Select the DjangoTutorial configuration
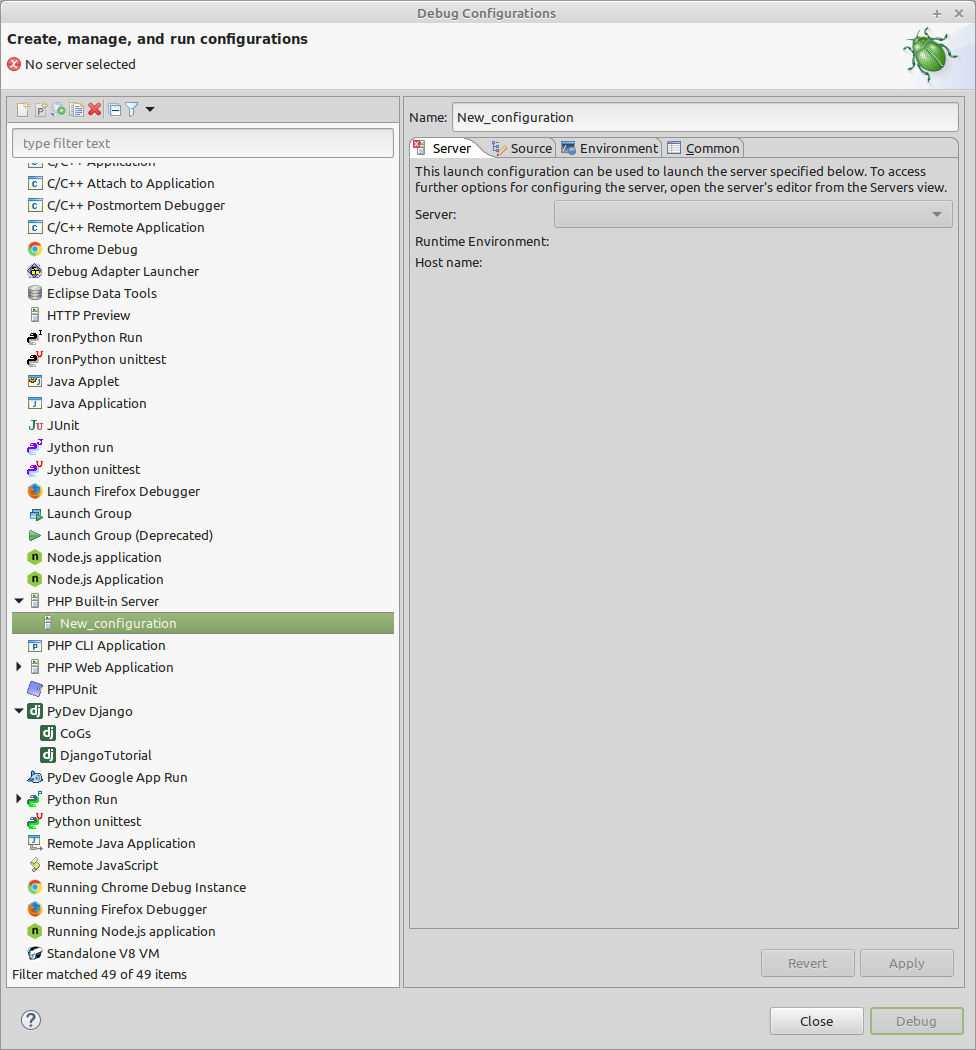The width and height of the screenshot is (976, 1050). point(106,755)
